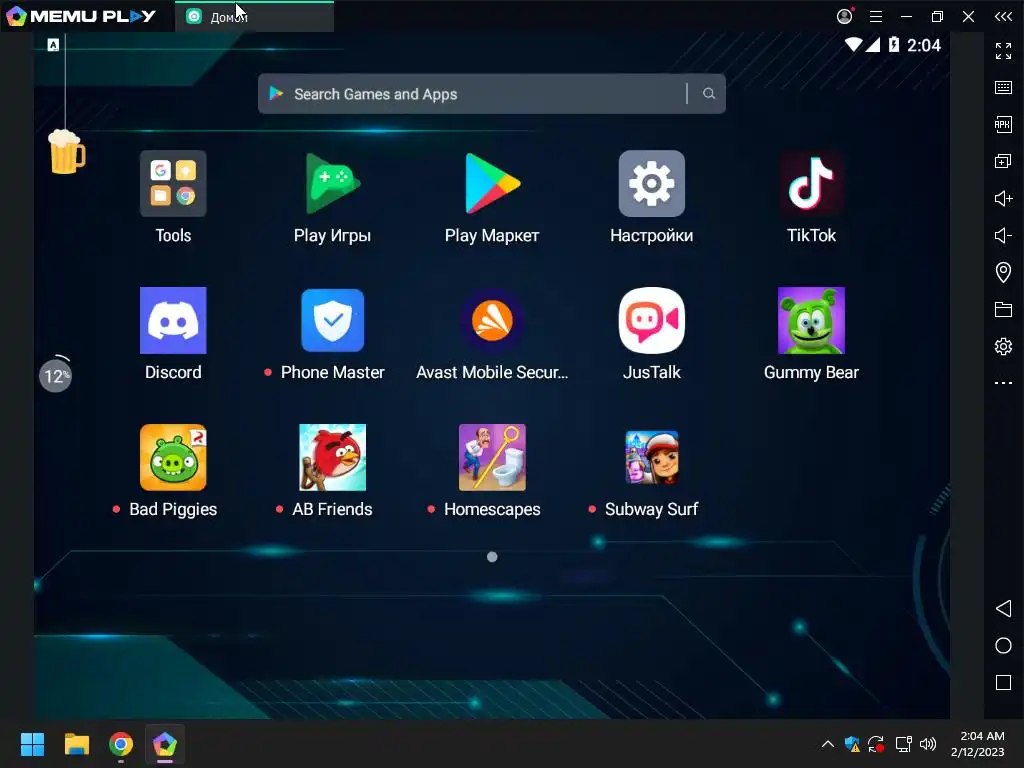The width and height of the screenshot is (1024, 768).
Task: Collapse sidebar with triple chevron
Action: [1003, 16]
